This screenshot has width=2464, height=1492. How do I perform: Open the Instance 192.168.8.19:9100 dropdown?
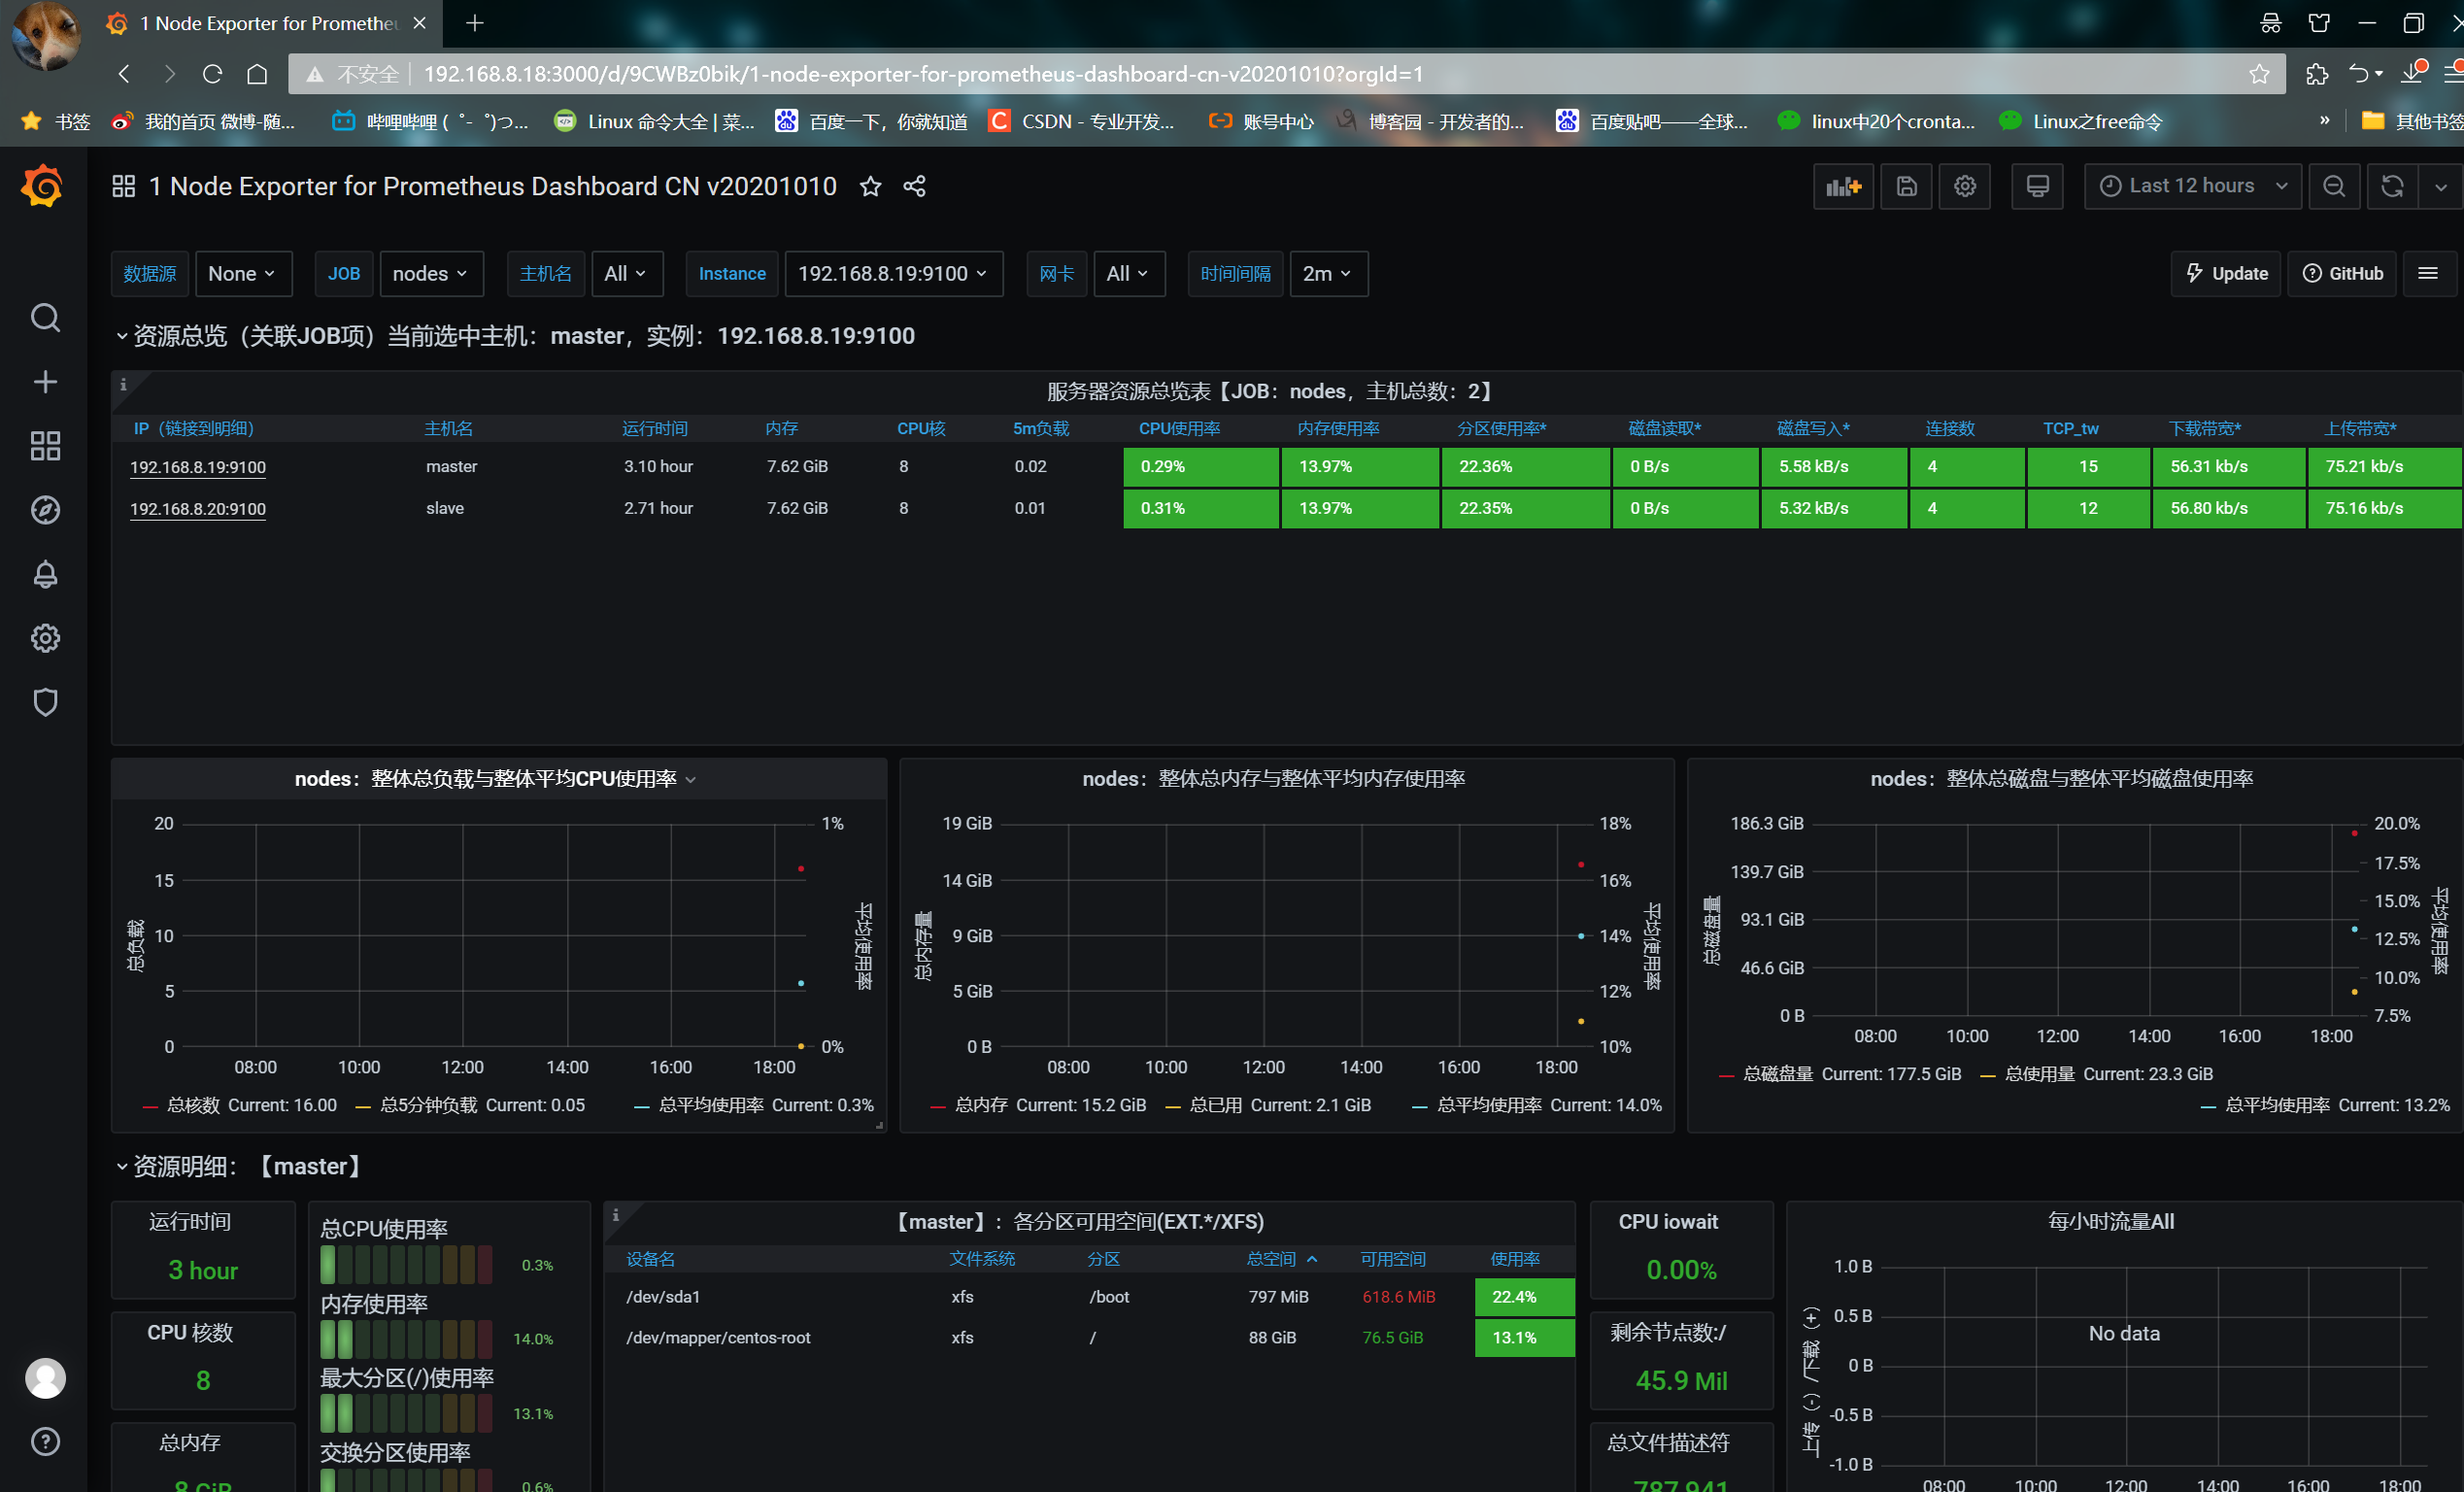point(893,274)
